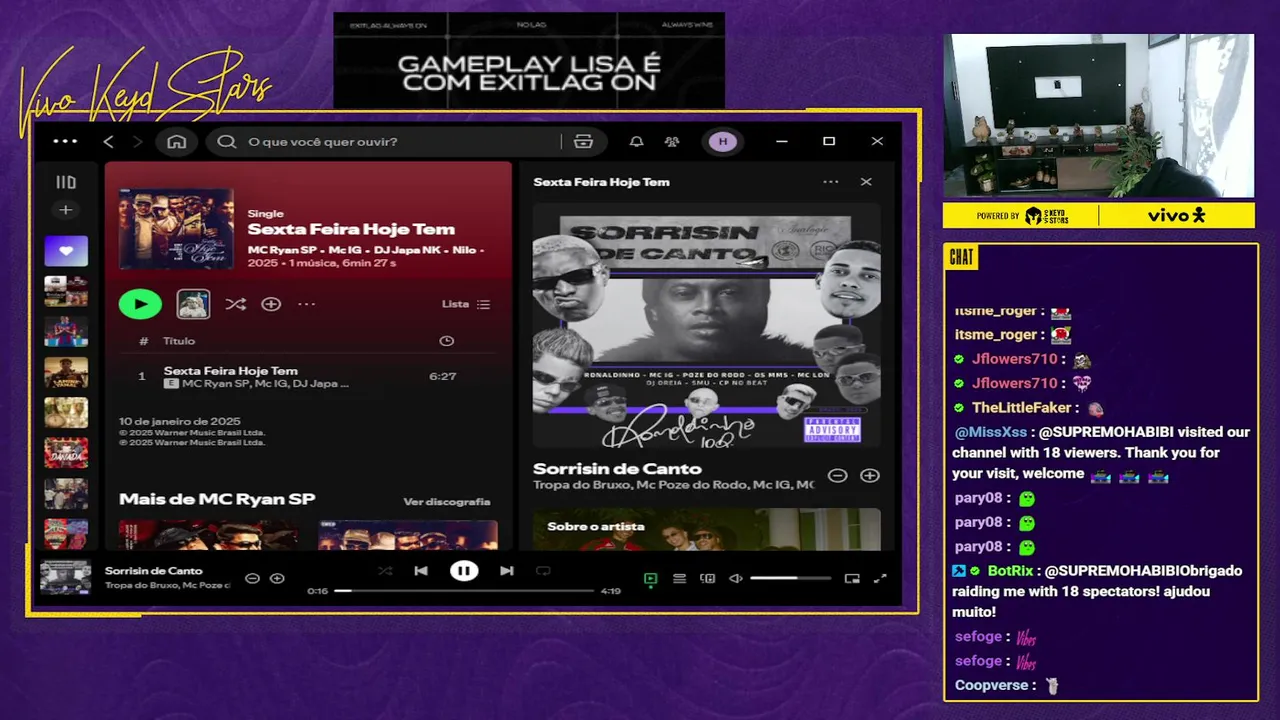Viewport: 1280px width, 720px height.
Task: Click the 'Título' column header
Action: 179,341
